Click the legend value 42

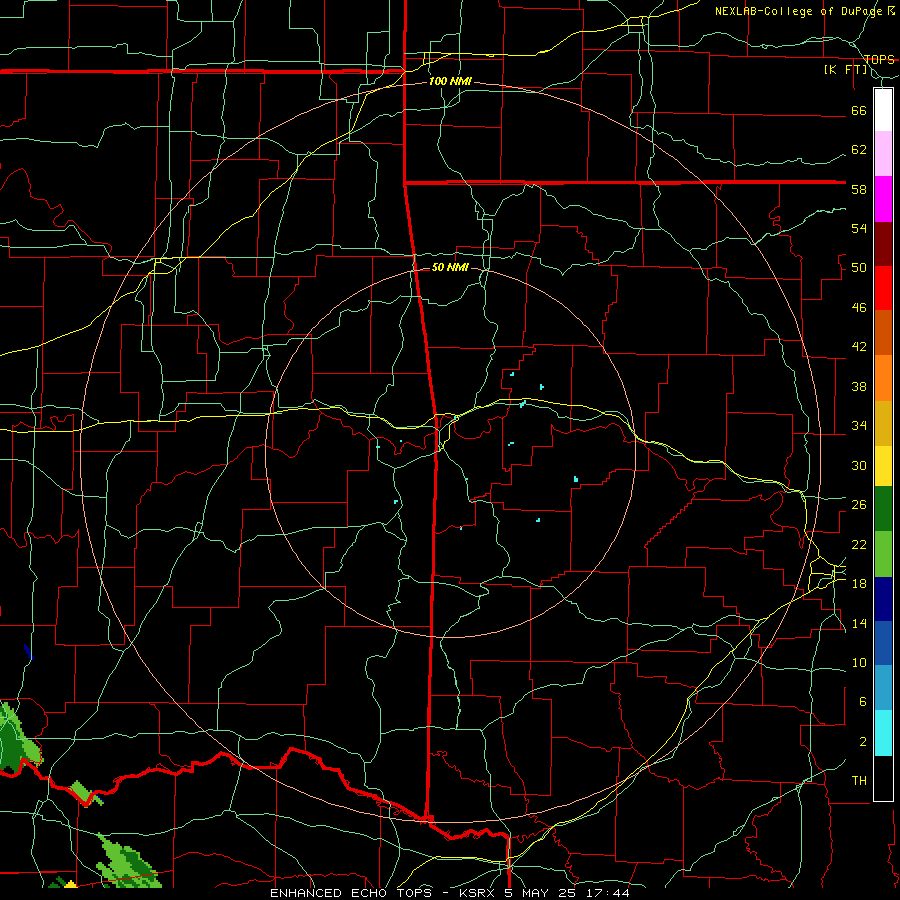click(x=859, y=347)
